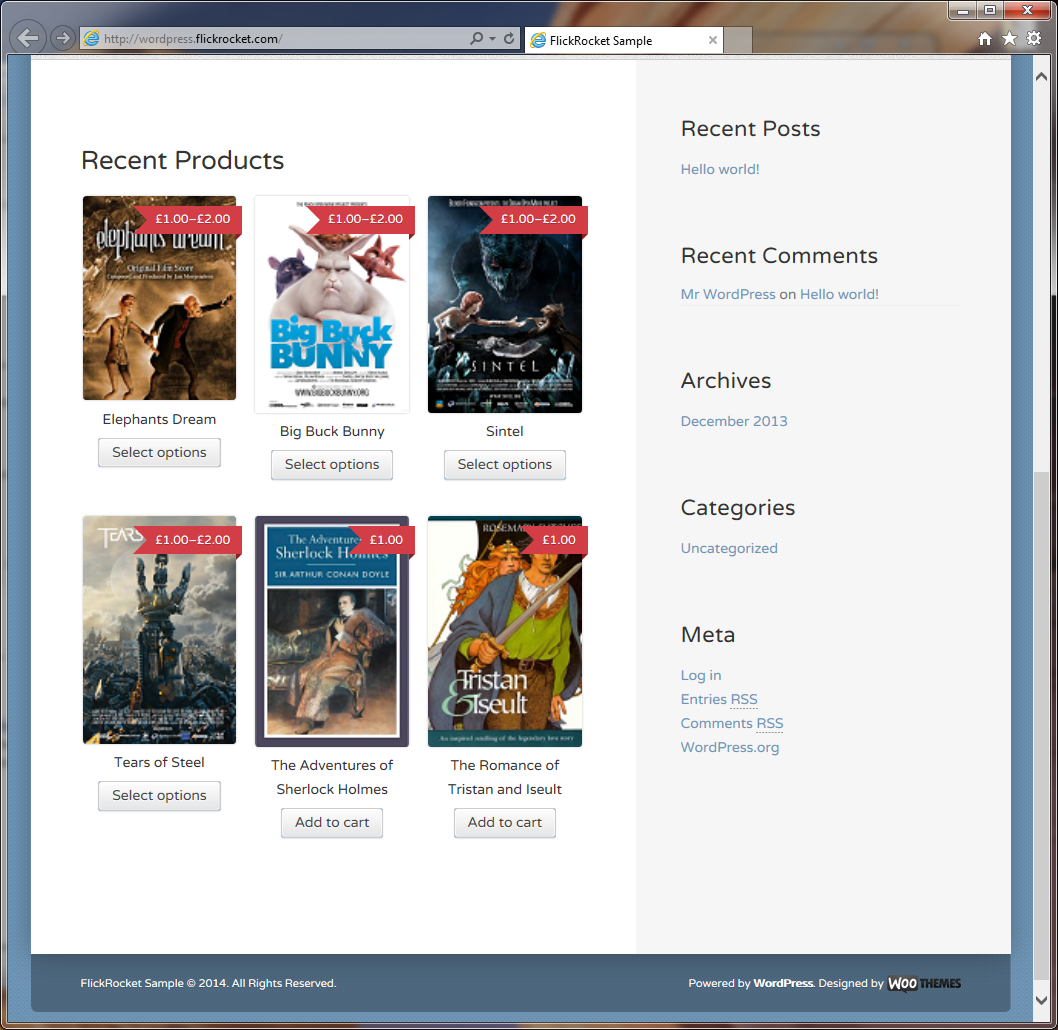Refresh the page with reload icon
This screenshot has width=1058, height=1030.
[509, 38]
